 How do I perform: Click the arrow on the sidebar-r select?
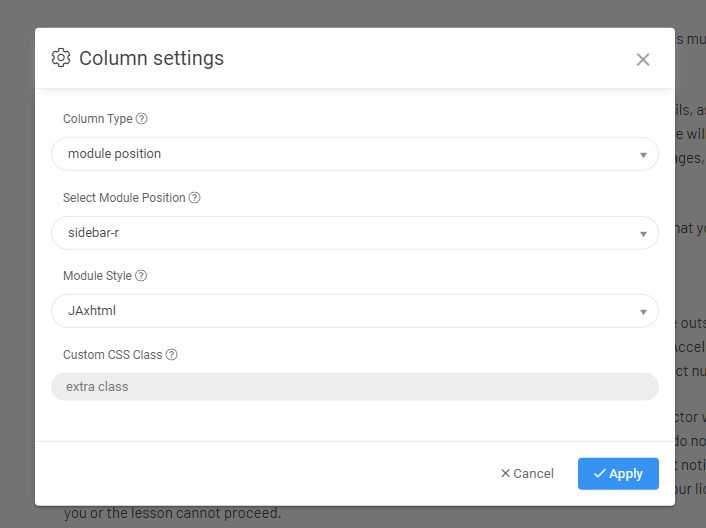pyautogui.click(x=643, y=234)
